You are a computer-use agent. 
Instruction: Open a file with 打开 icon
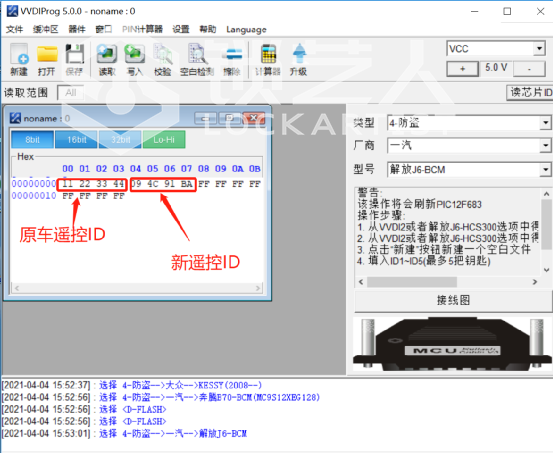[47, 59]
